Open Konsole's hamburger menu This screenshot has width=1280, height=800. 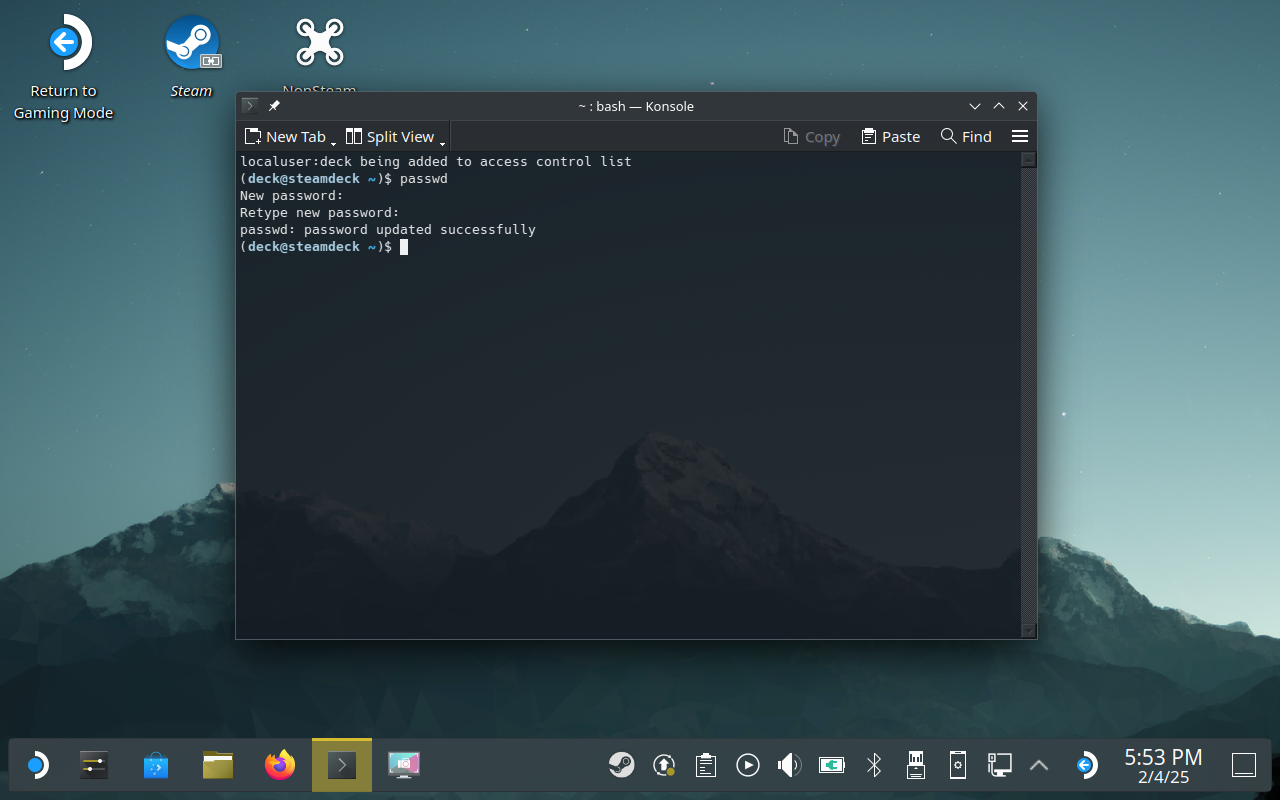click(1019, 137)
